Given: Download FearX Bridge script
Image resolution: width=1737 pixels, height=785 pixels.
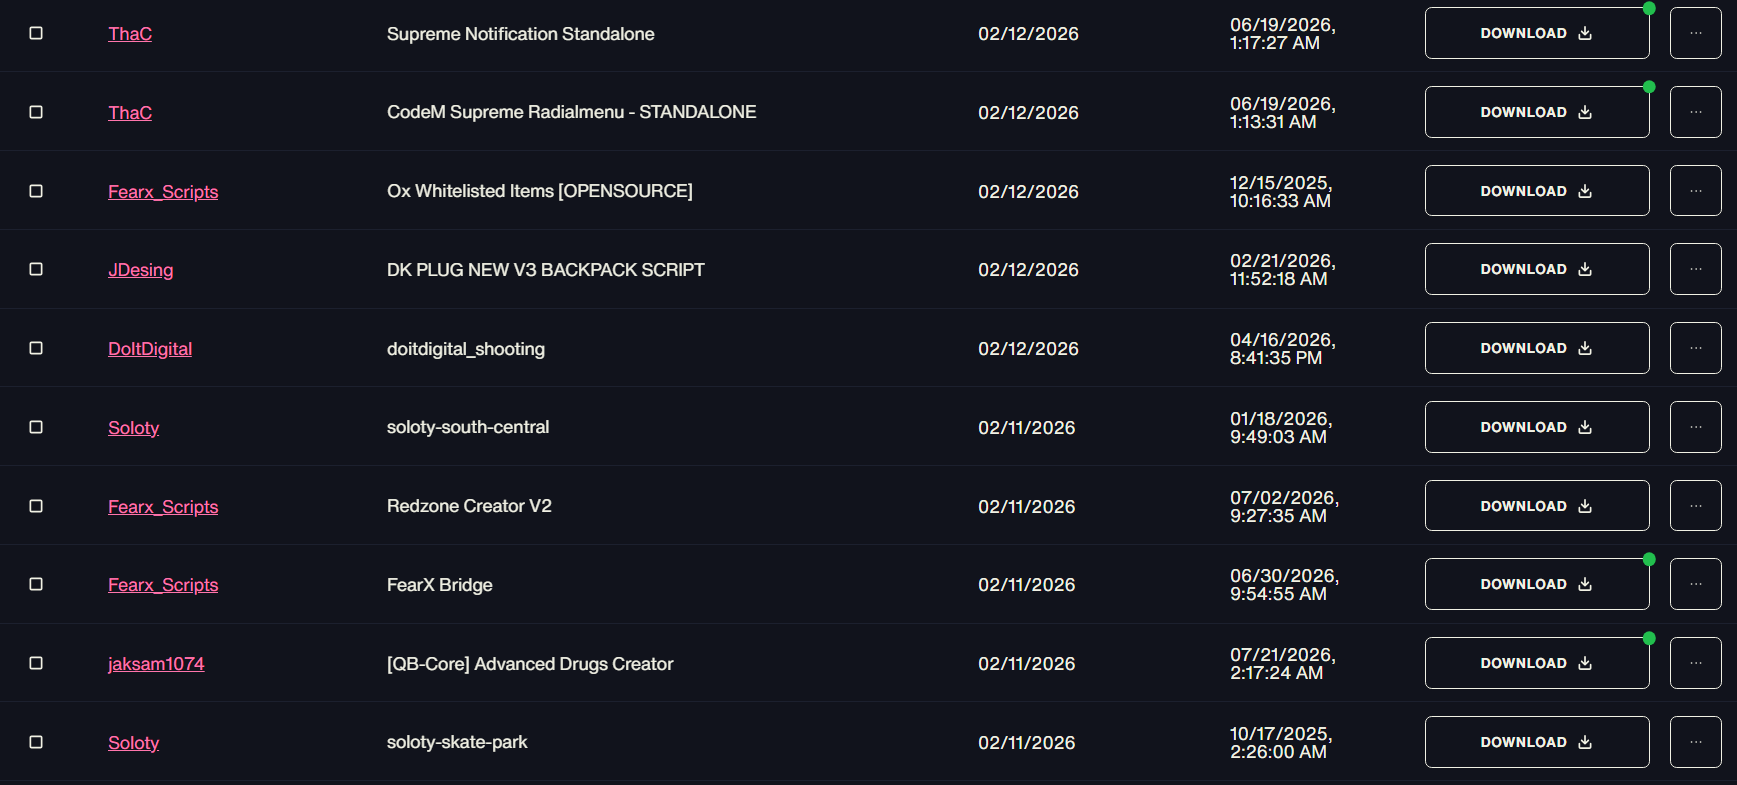Looking at the screenshot, I should click(1536, 584).
